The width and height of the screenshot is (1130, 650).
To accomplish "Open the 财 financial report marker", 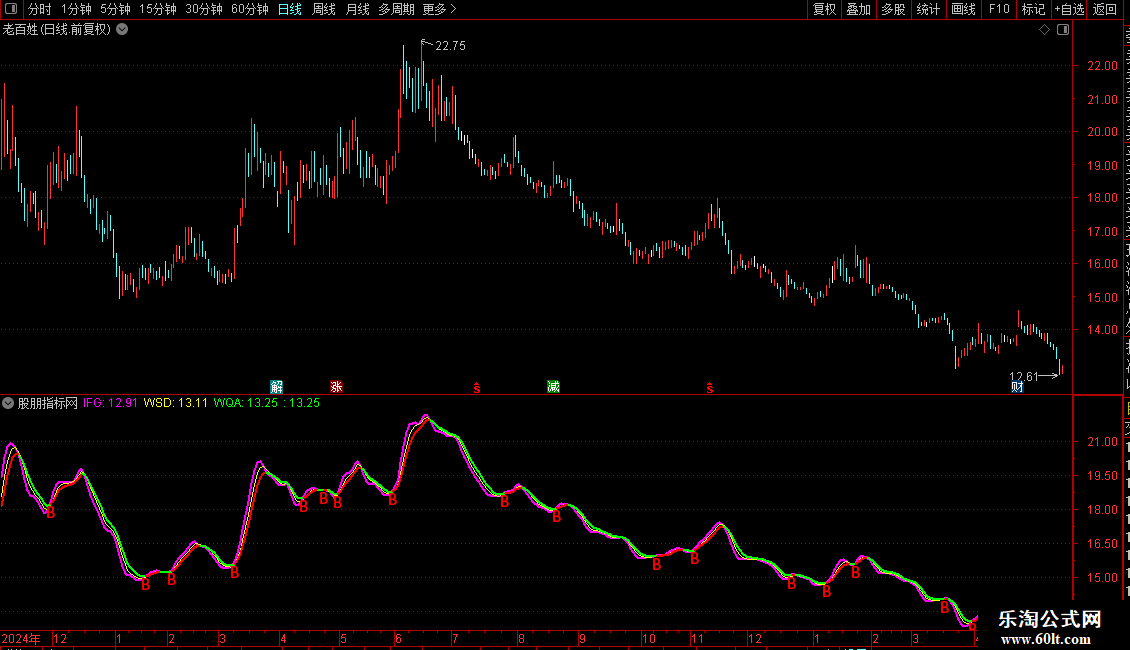I will pos(1017,387).
